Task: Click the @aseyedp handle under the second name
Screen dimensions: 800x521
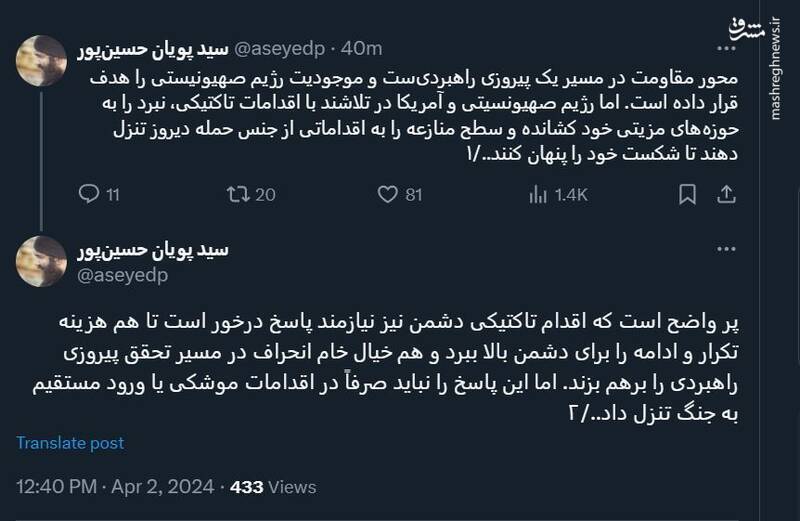Action: [x=121, y=274]
